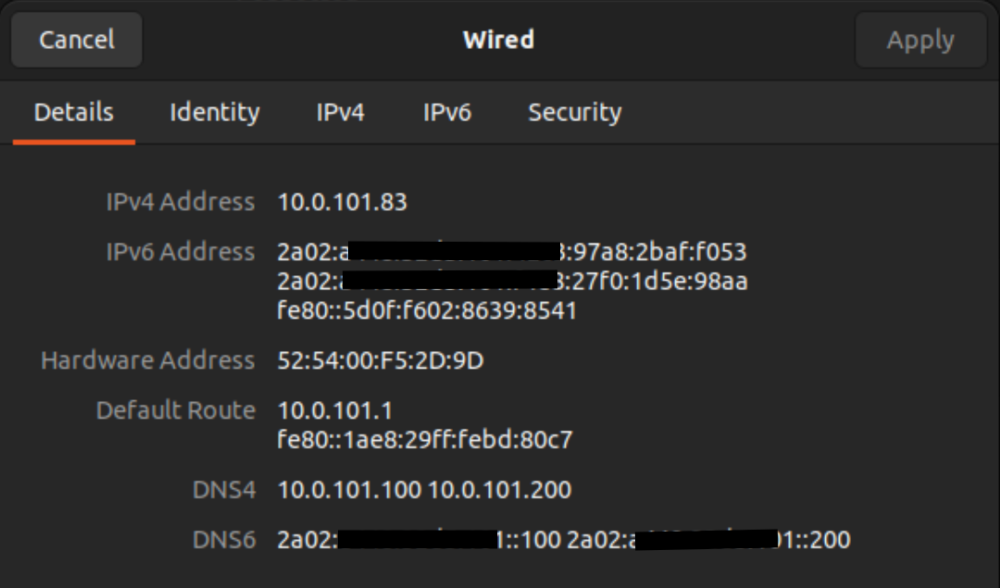Open the Identity tab

pyautogui.click(x=215, y=112)
